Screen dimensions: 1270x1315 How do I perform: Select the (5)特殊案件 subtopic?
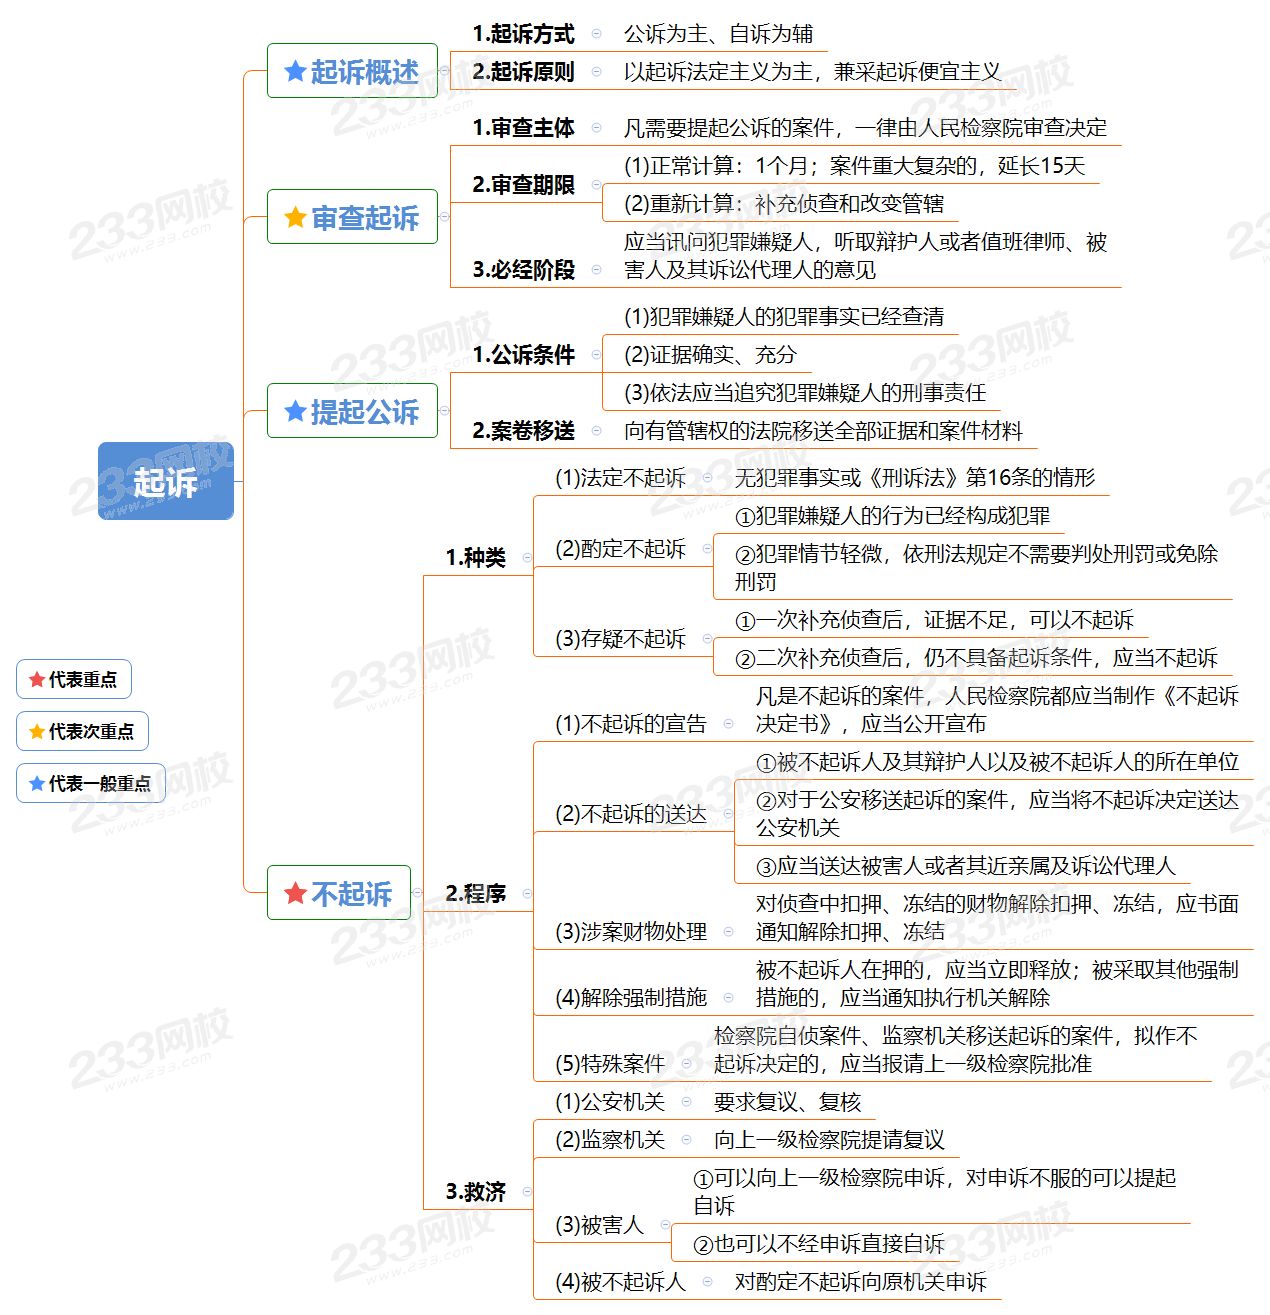pyautogui.click(x=610, y=1064)
